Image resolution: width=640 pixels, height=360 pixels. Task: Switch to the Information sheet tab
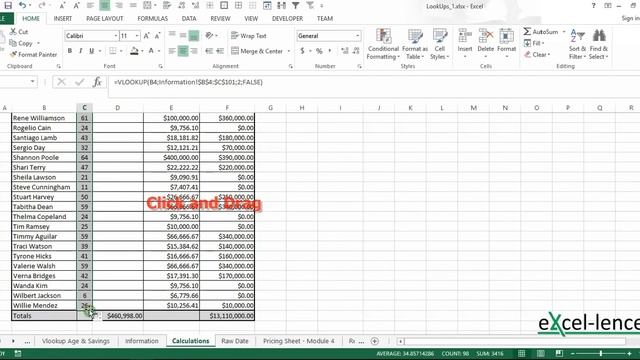coord(142,341)
